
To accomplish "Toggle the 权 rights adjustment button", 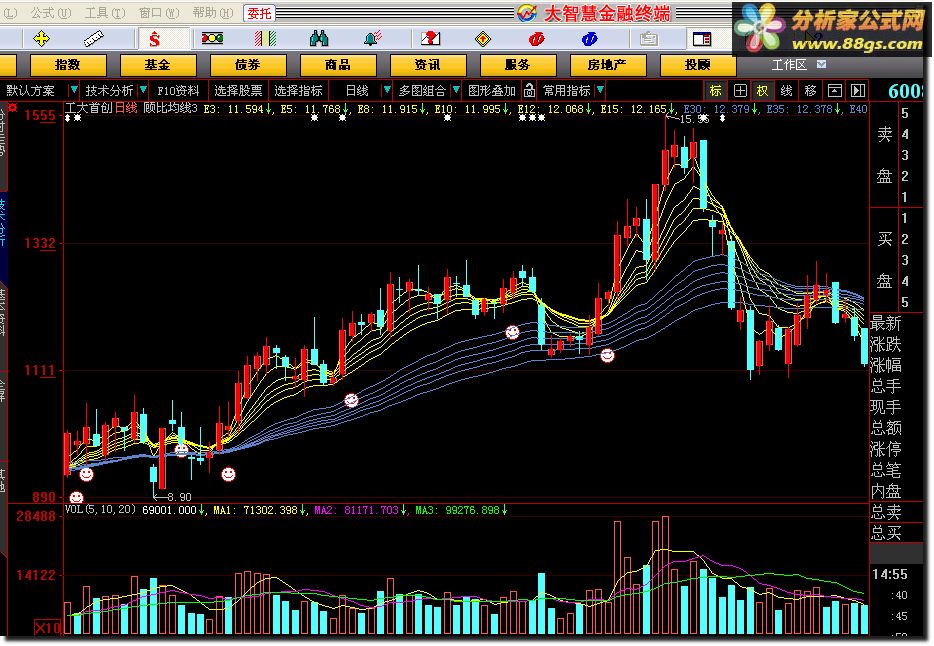I will pos(762,90).
